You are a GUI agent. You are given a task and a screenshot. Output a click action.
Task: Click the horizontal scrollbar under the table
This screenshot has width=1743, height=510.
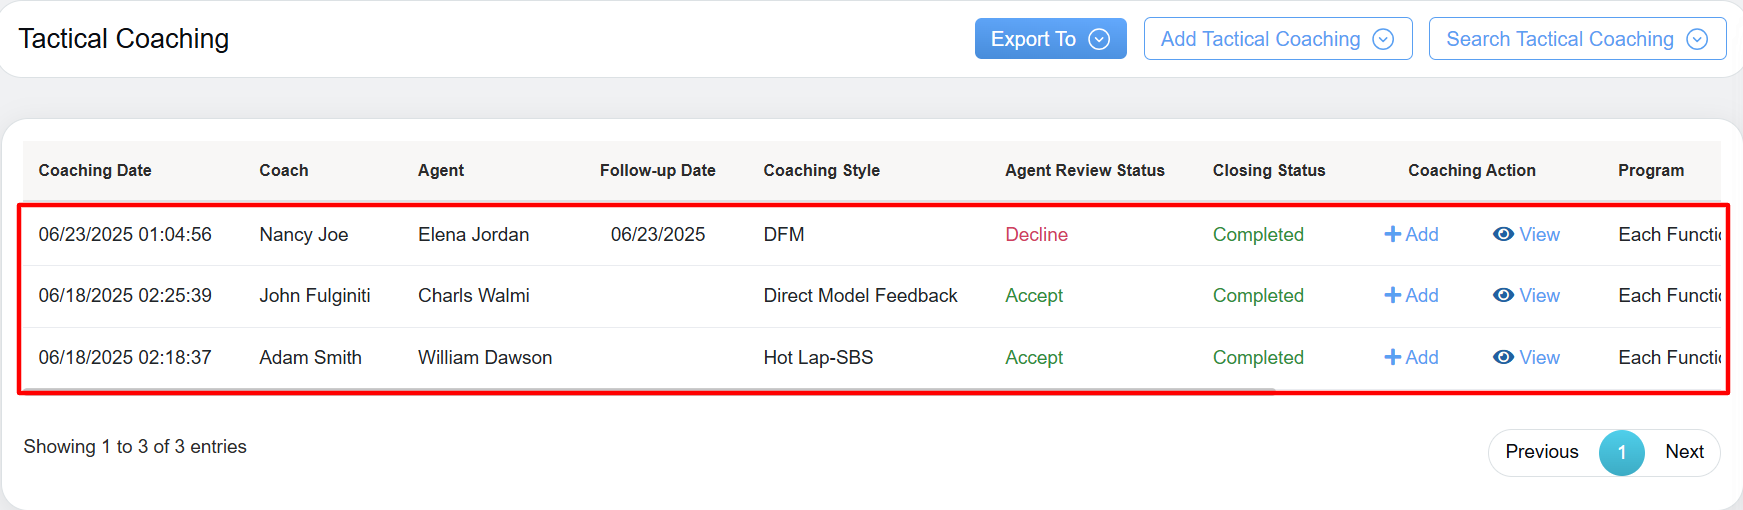tap(650, 389)
